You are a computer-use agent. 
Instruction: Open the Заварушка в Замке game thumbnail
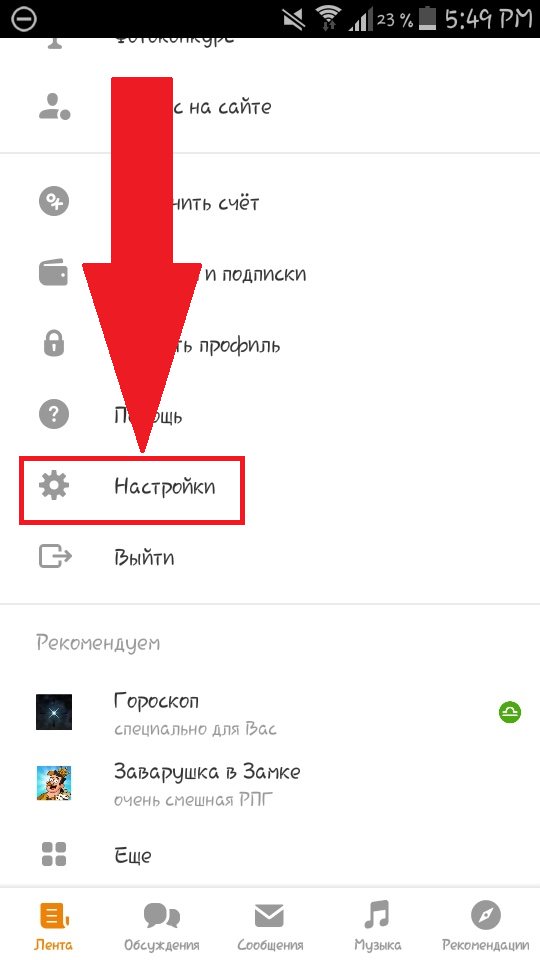point(54,783)
